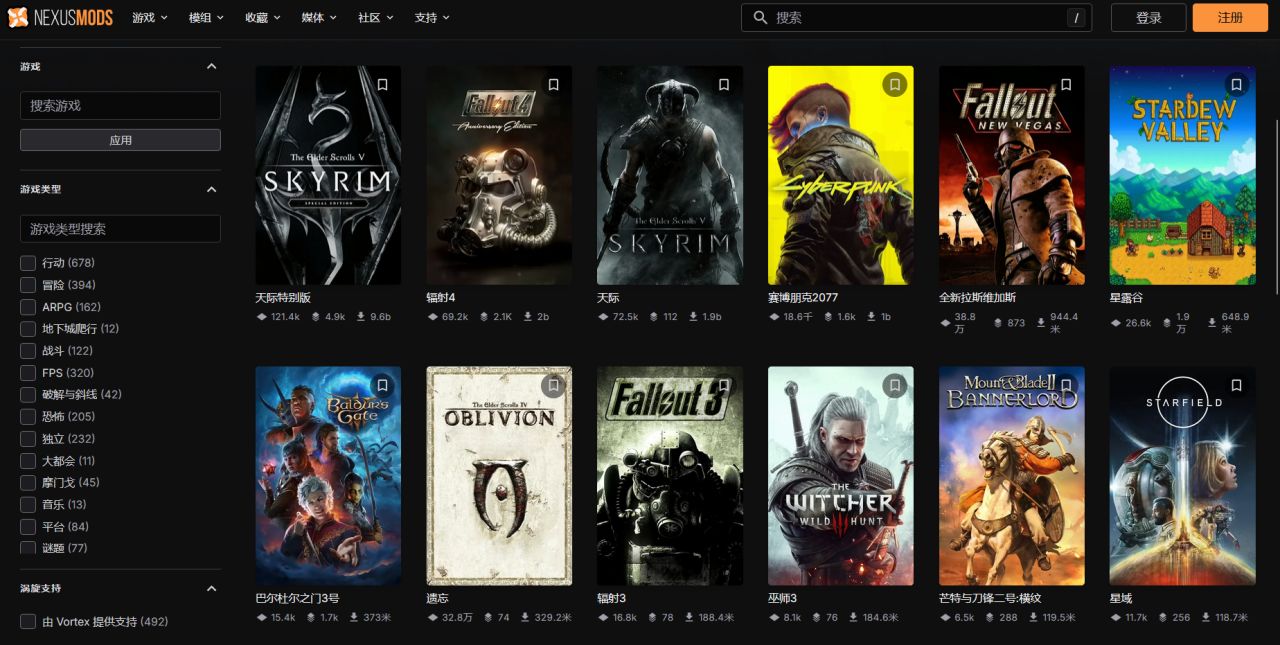Image resolution: width=1280 pixels, height=645 pixels.
Task: Tick the 地下城爬行 (12) checkbox
Action: (28, 329)
